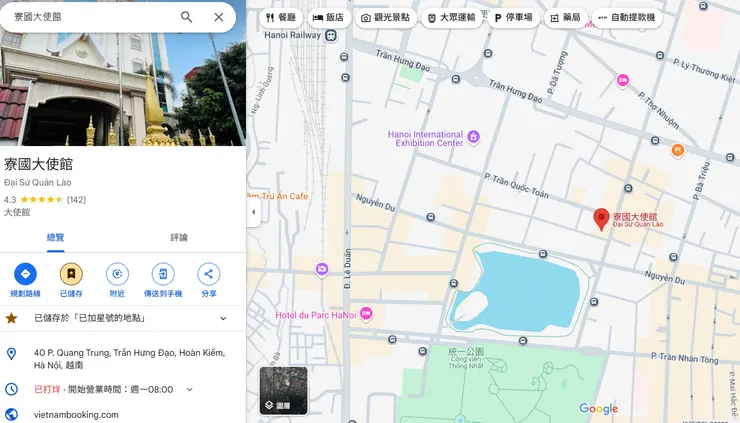Click the bus stop at Trần Hưng Đạo roundabout
The image size is (740, 423).
(455, 79)
